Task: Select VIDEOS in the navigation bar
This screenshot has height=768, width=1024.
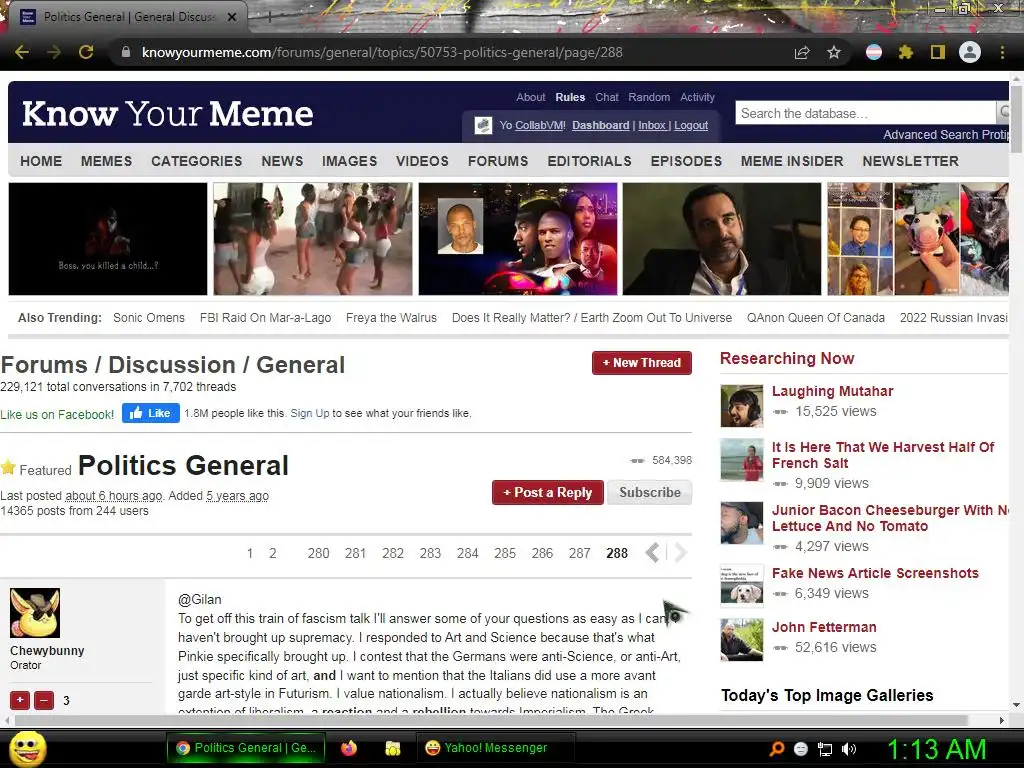Action: point(422,161)
